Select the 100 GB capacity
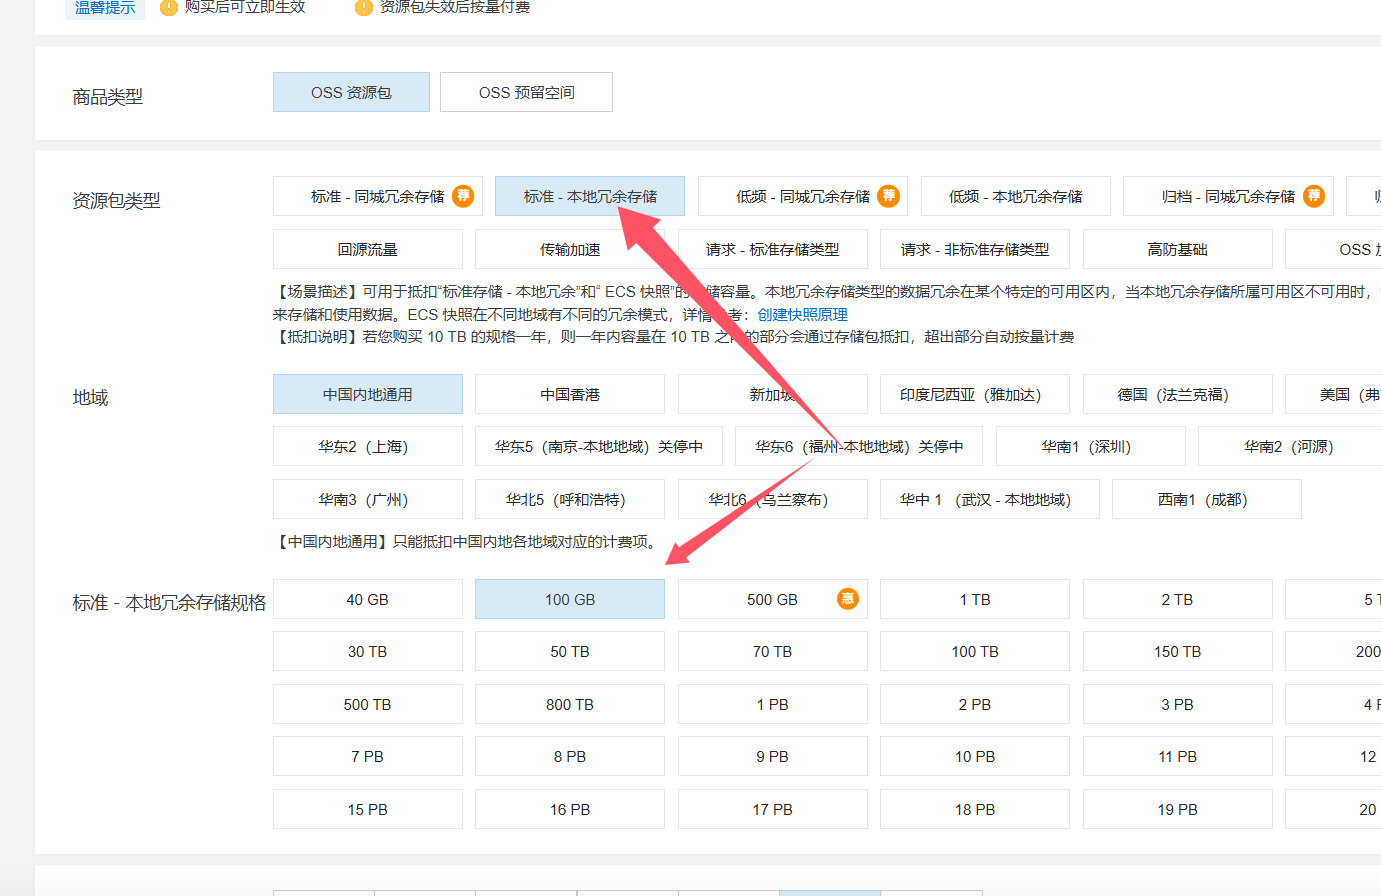The image size is (1381, 896). tap(570, 599)
